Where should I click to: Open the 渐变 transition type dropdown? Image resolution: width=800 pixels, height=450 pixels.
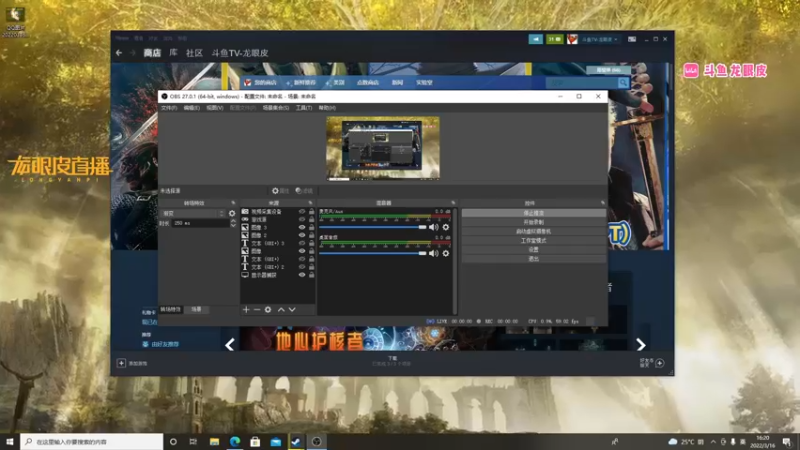pyautogui.click(x=193, y=213)
